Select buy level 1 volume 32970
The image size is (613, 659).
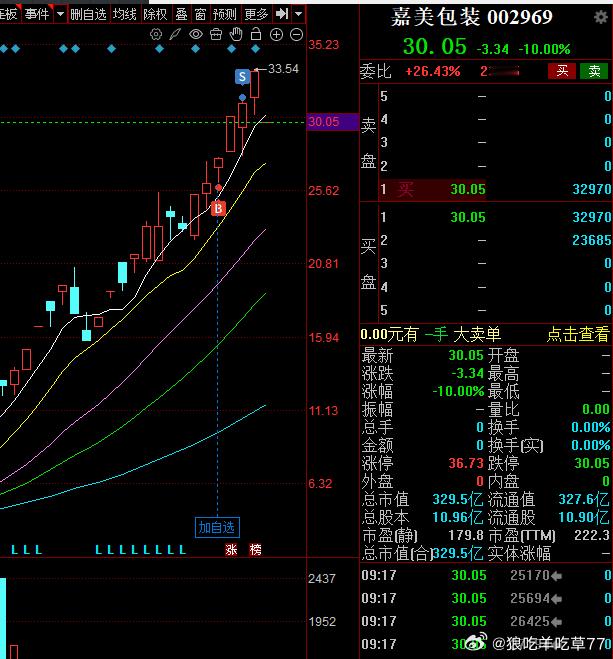click(592, 217)
